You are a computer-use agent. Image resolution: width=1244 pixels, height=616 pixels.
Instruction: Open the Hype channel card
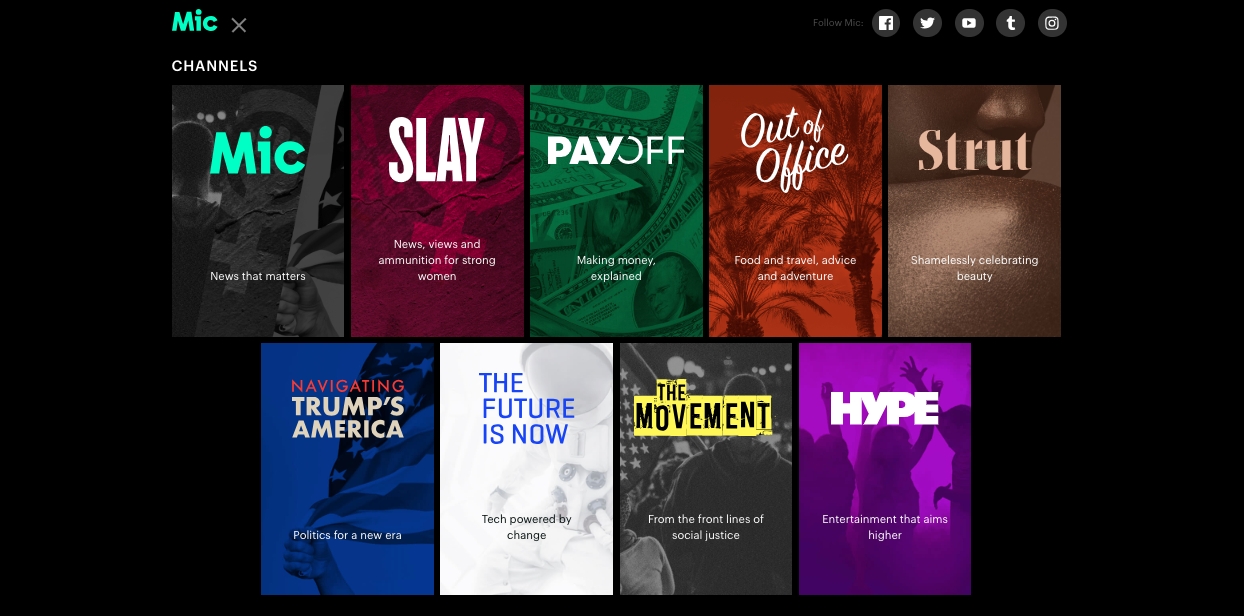[885, 469]
